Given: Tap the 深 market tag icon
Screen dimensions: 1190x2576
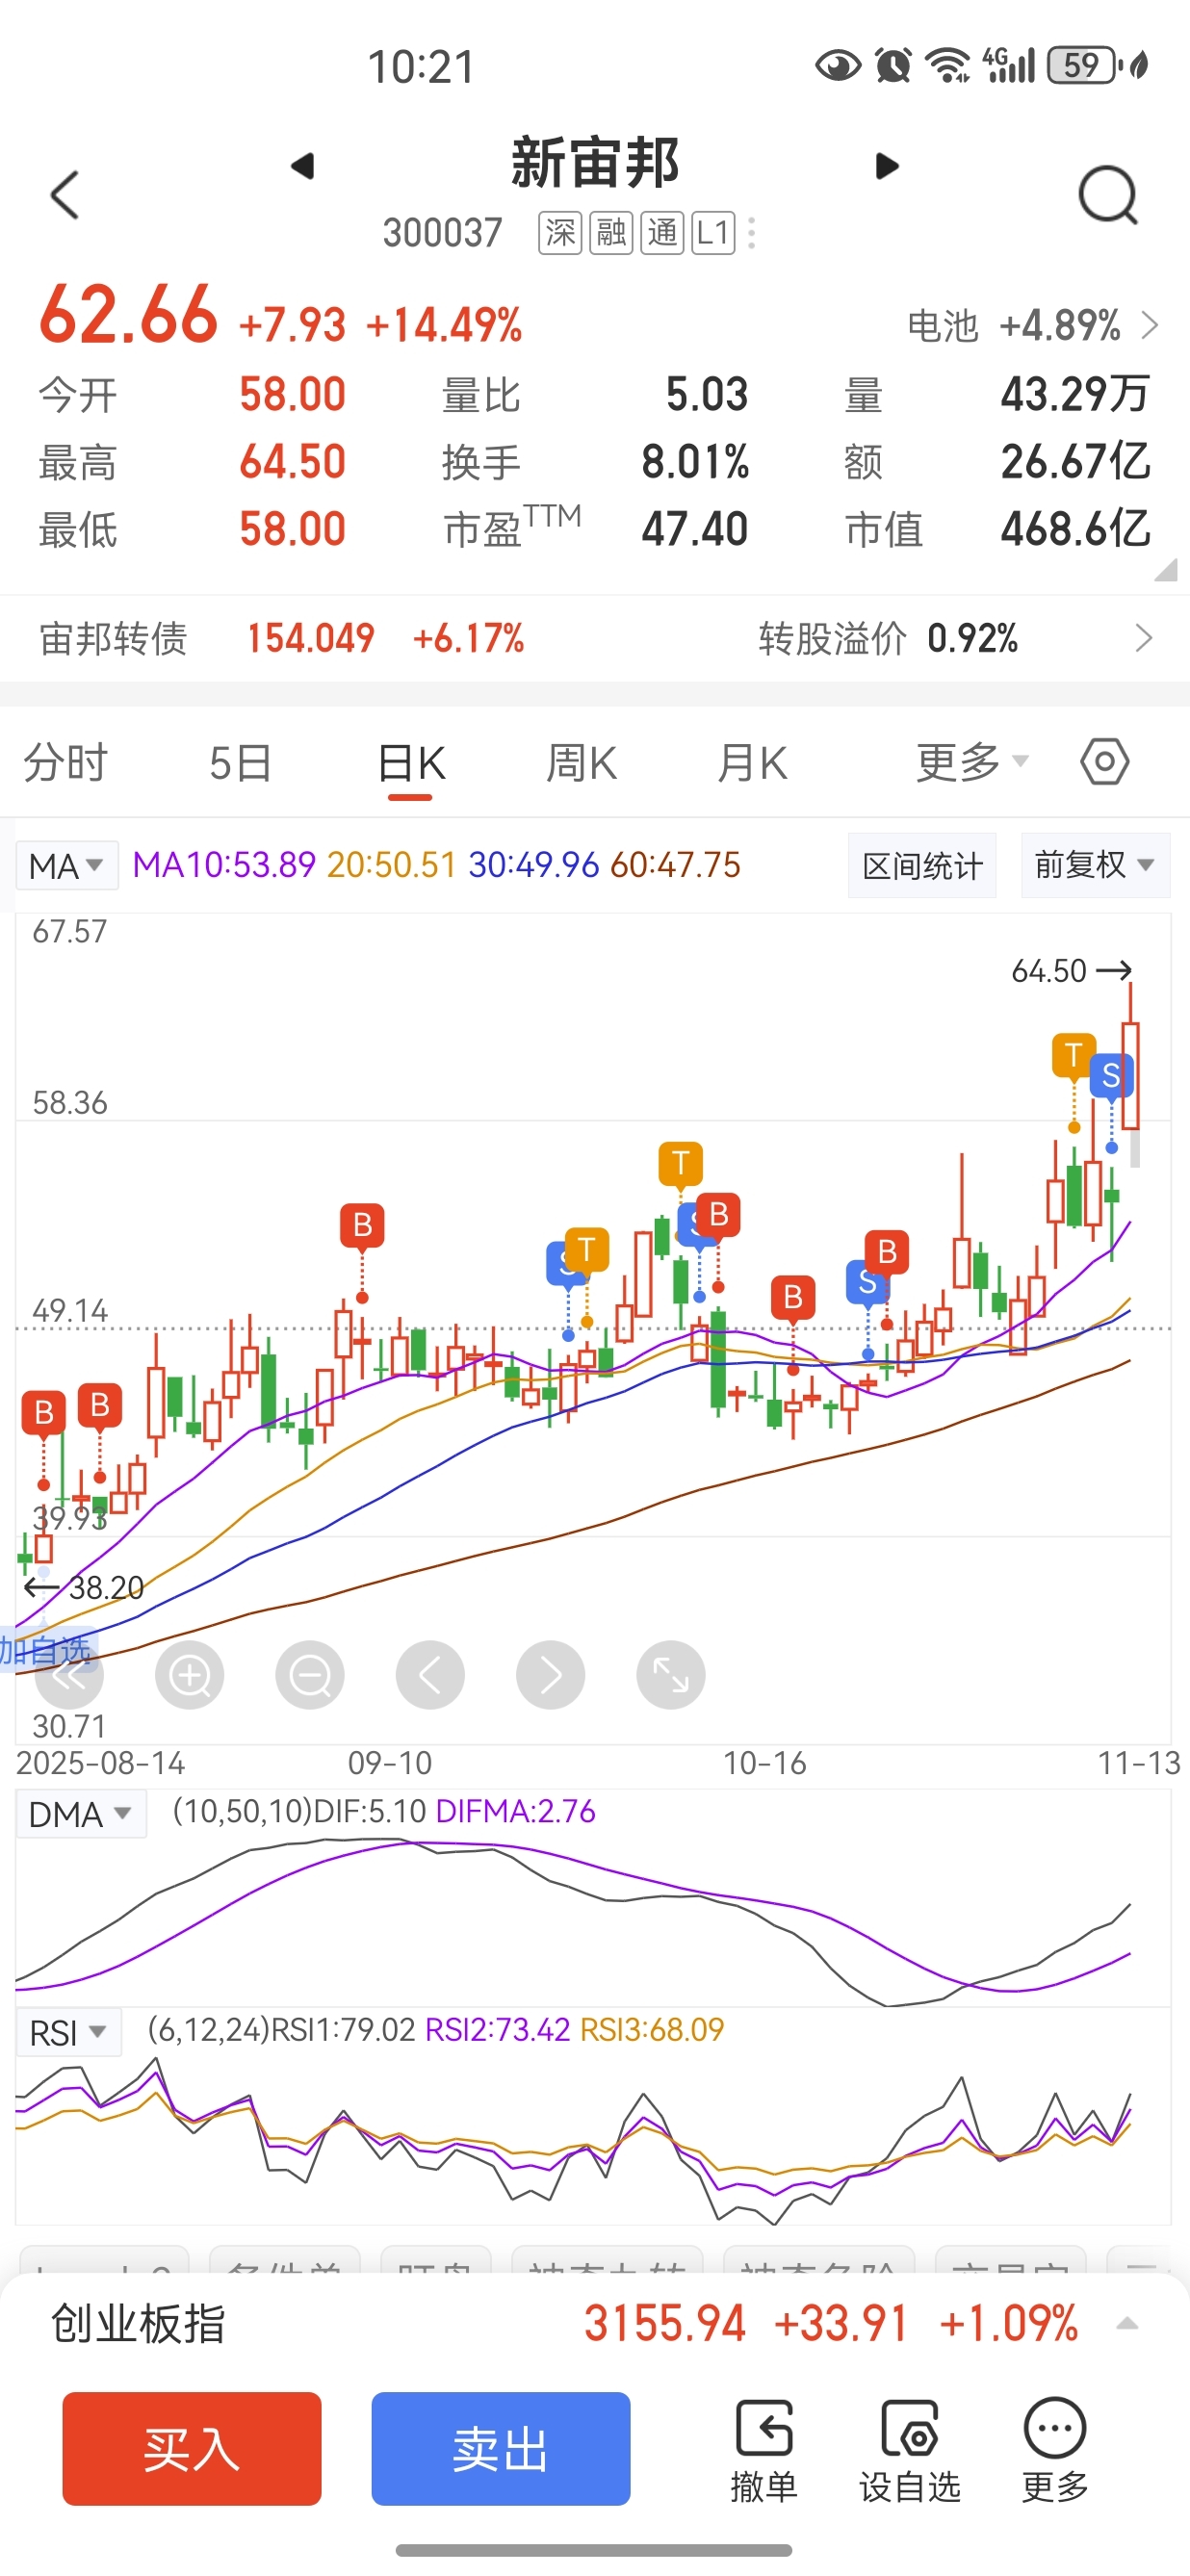Looking at the screenshot, I should pos(560,233).
